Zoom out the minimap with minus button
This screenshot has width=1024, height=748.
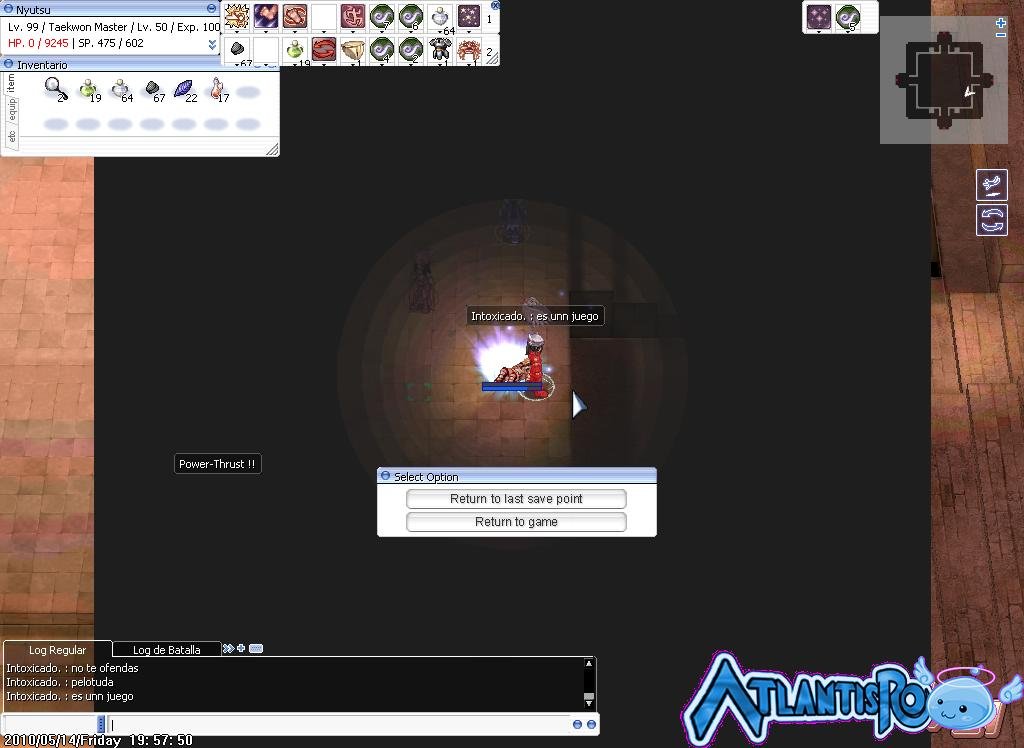tap(1000, 34)
